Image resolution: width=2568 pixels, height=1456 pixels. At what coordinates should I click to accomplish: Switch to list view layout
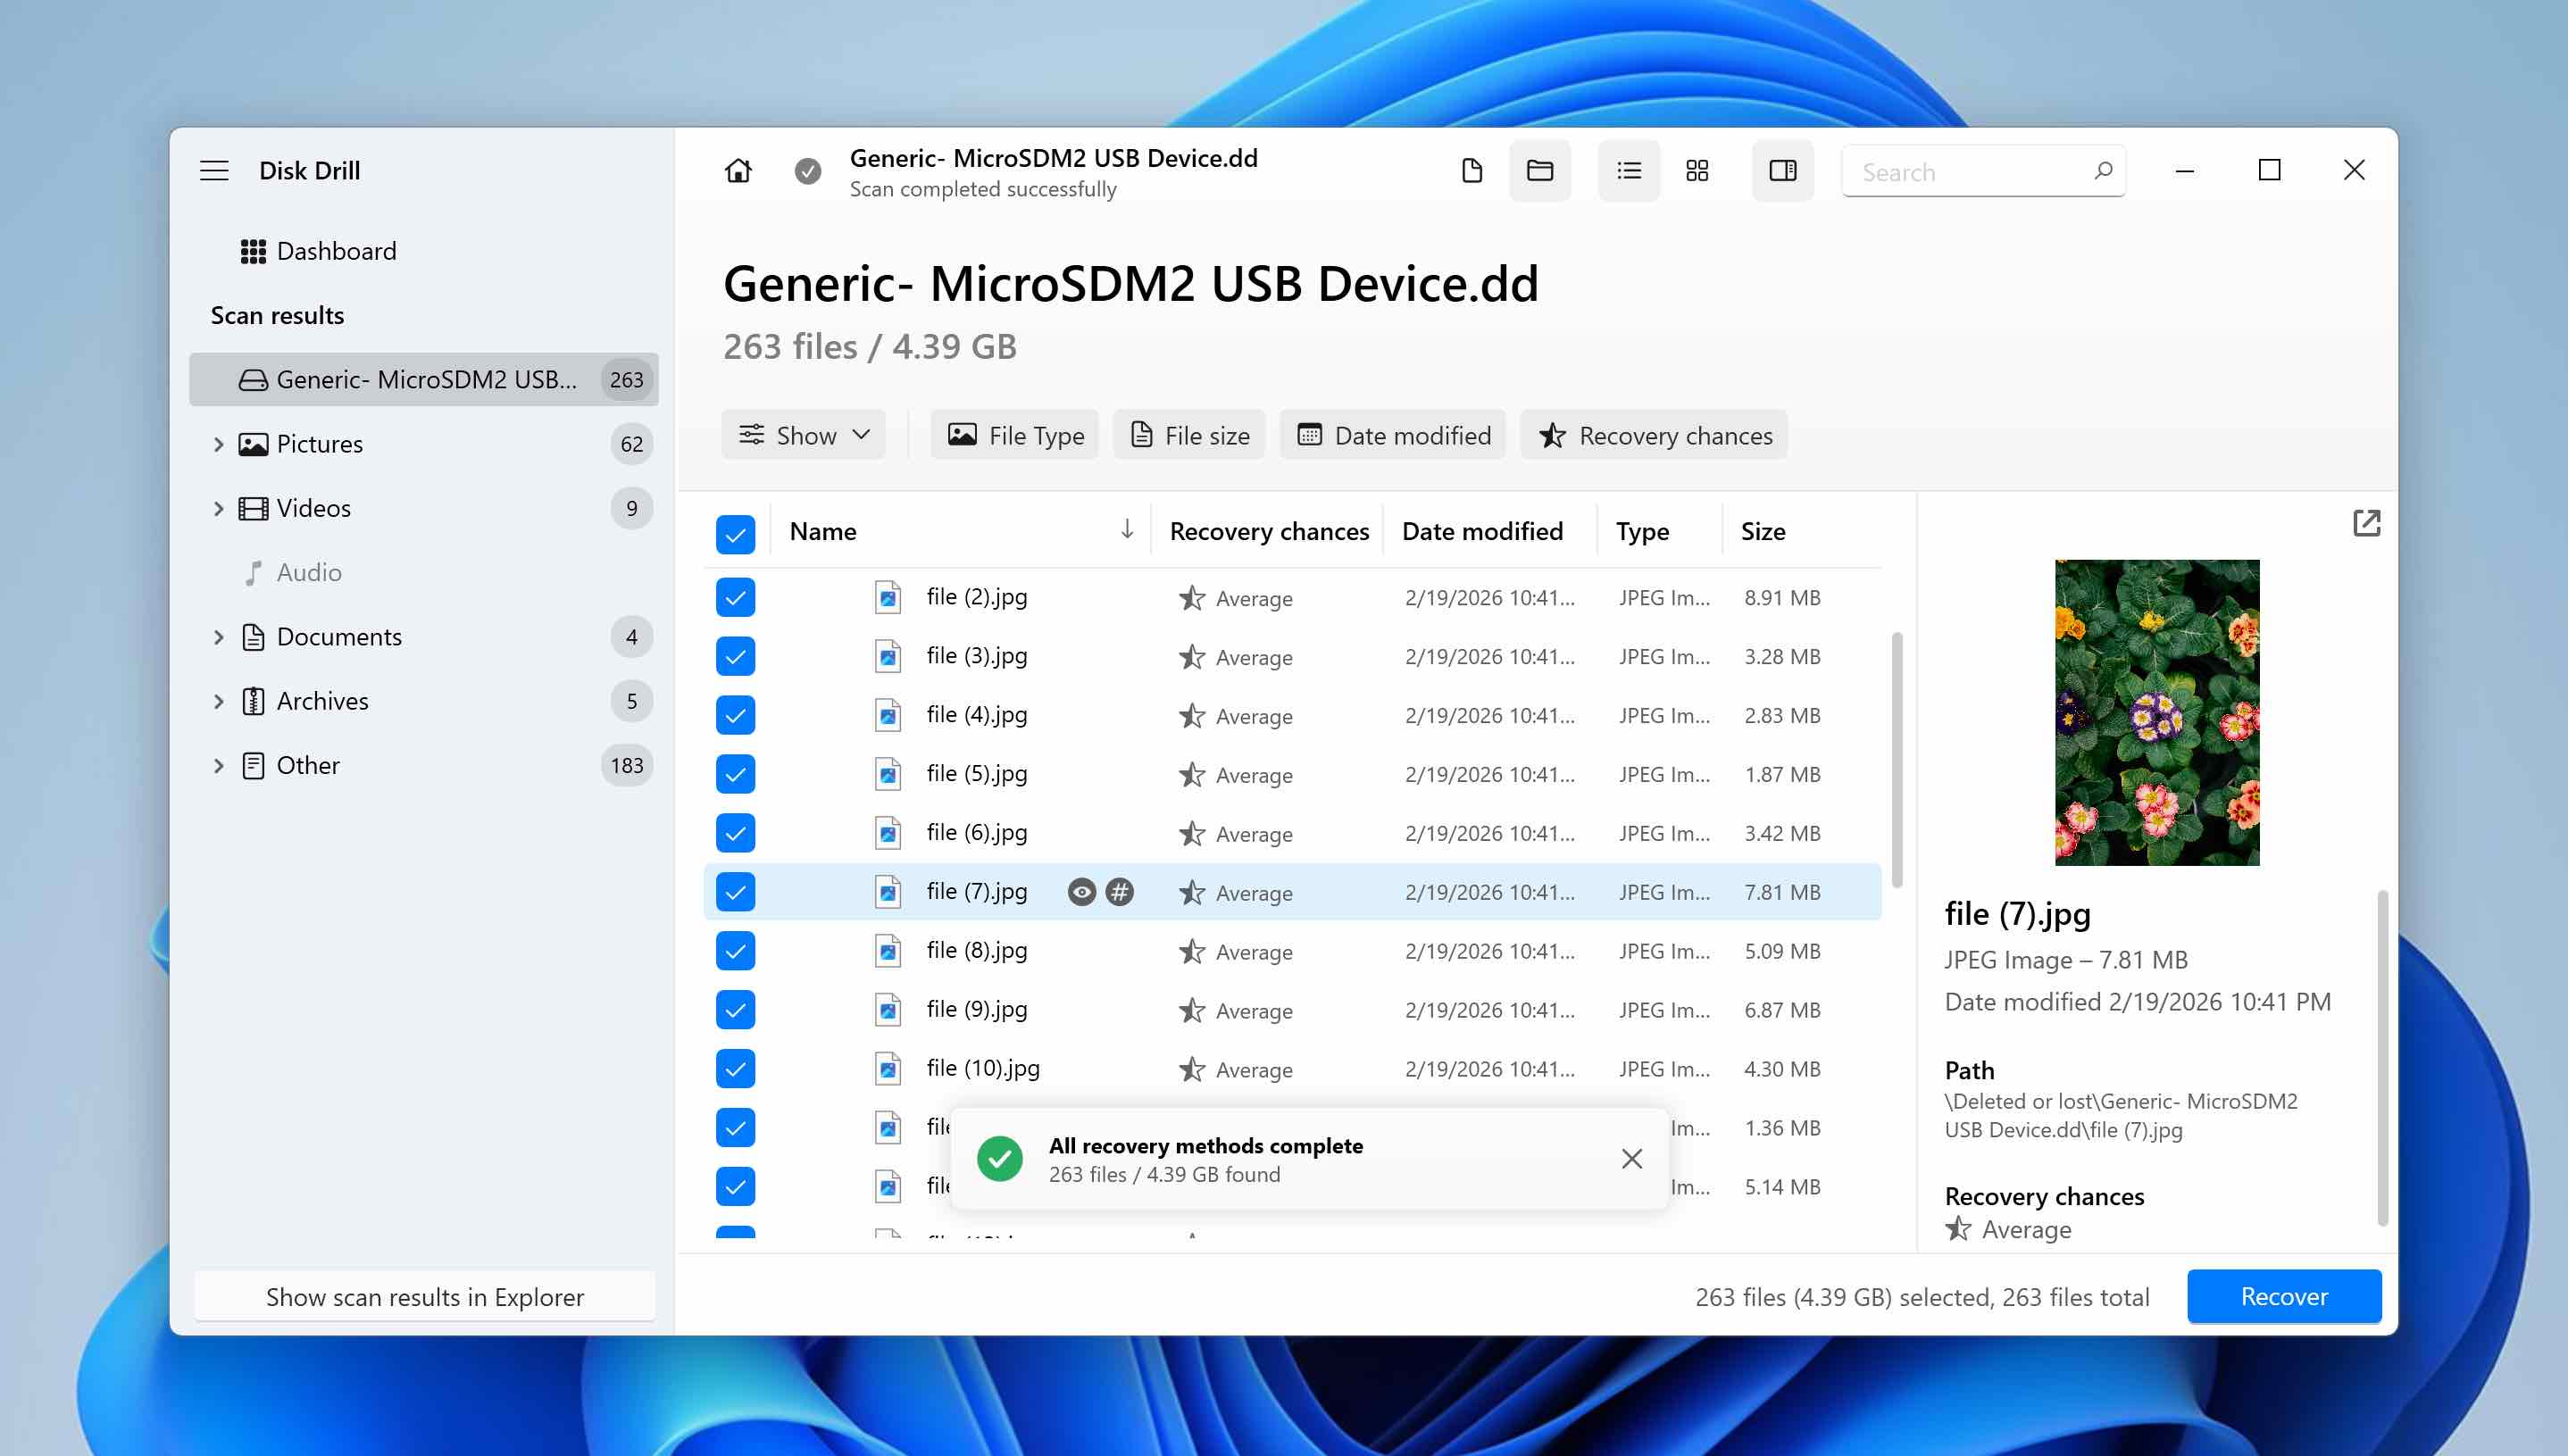pos(1628,171)
